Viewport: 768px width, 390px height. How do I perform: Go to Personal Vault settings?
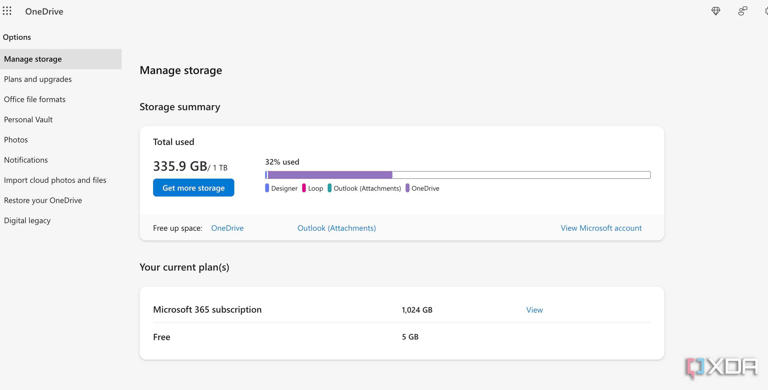point(28,120)
